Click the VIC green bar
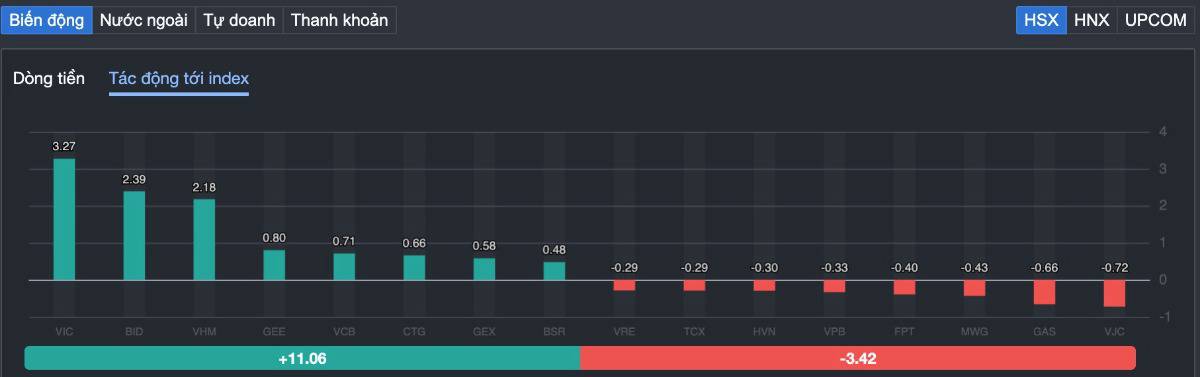Viewport: 1200px width, 377px height. point(64,220)
